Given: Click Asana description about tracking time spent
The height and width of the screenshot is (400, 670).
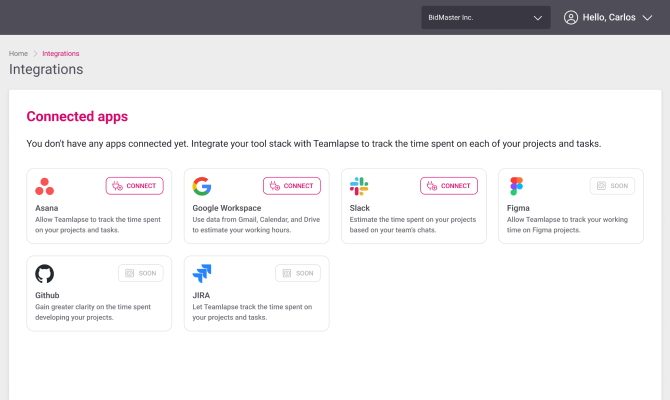Looking at the screenshot, I should click(98, 225).
